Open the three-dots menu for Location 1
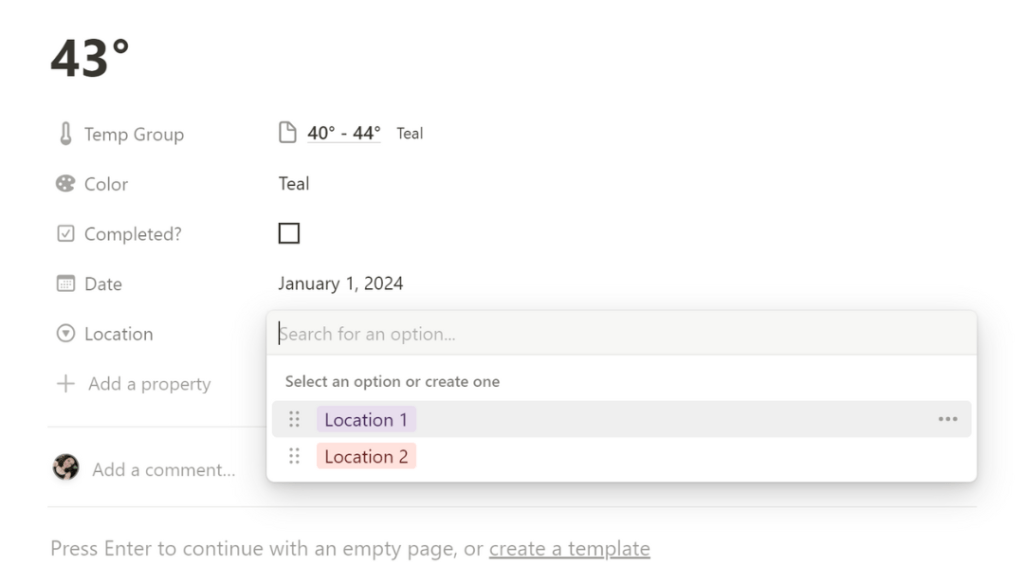Image resolution: width=1024 pixels, height=584 pixels. pyautogui.click(x=947, y=420)
